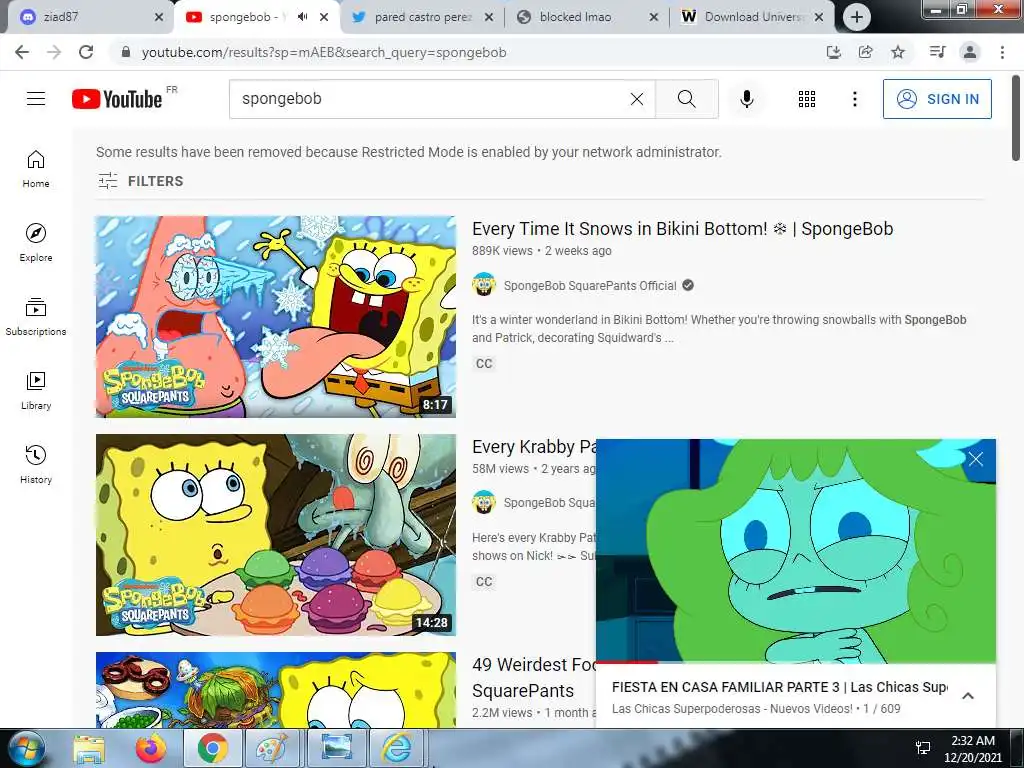
Task: Launch Firefox from the taskbar
Action: point(151,748)
